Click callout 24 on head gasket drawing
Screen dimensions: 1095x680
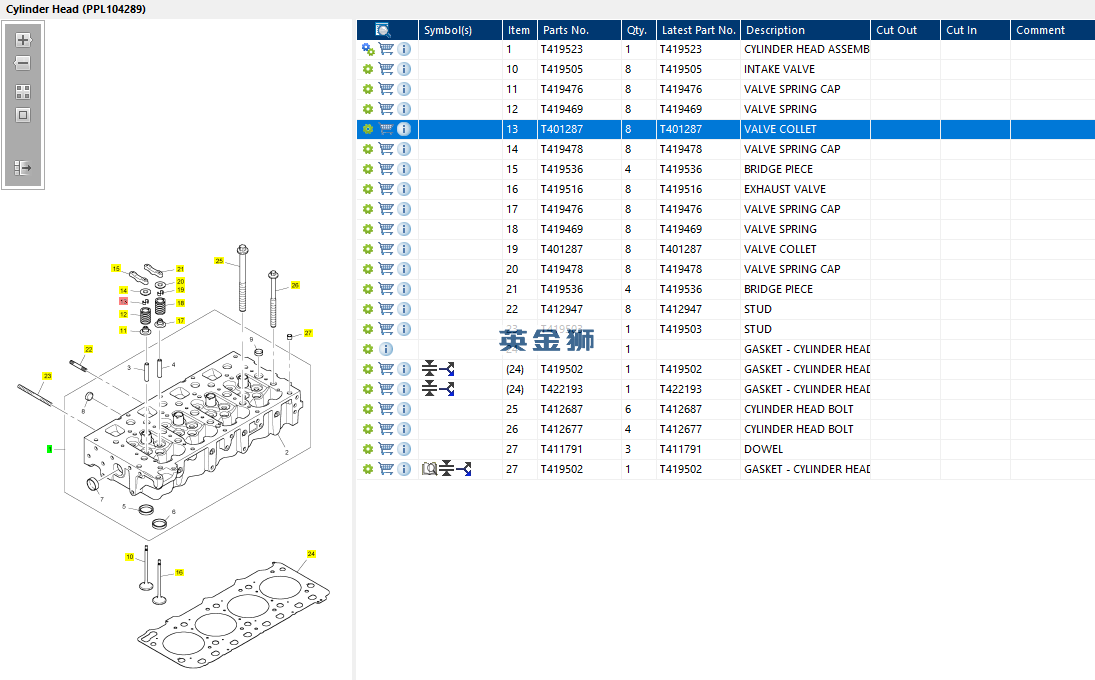click(311, 554)
